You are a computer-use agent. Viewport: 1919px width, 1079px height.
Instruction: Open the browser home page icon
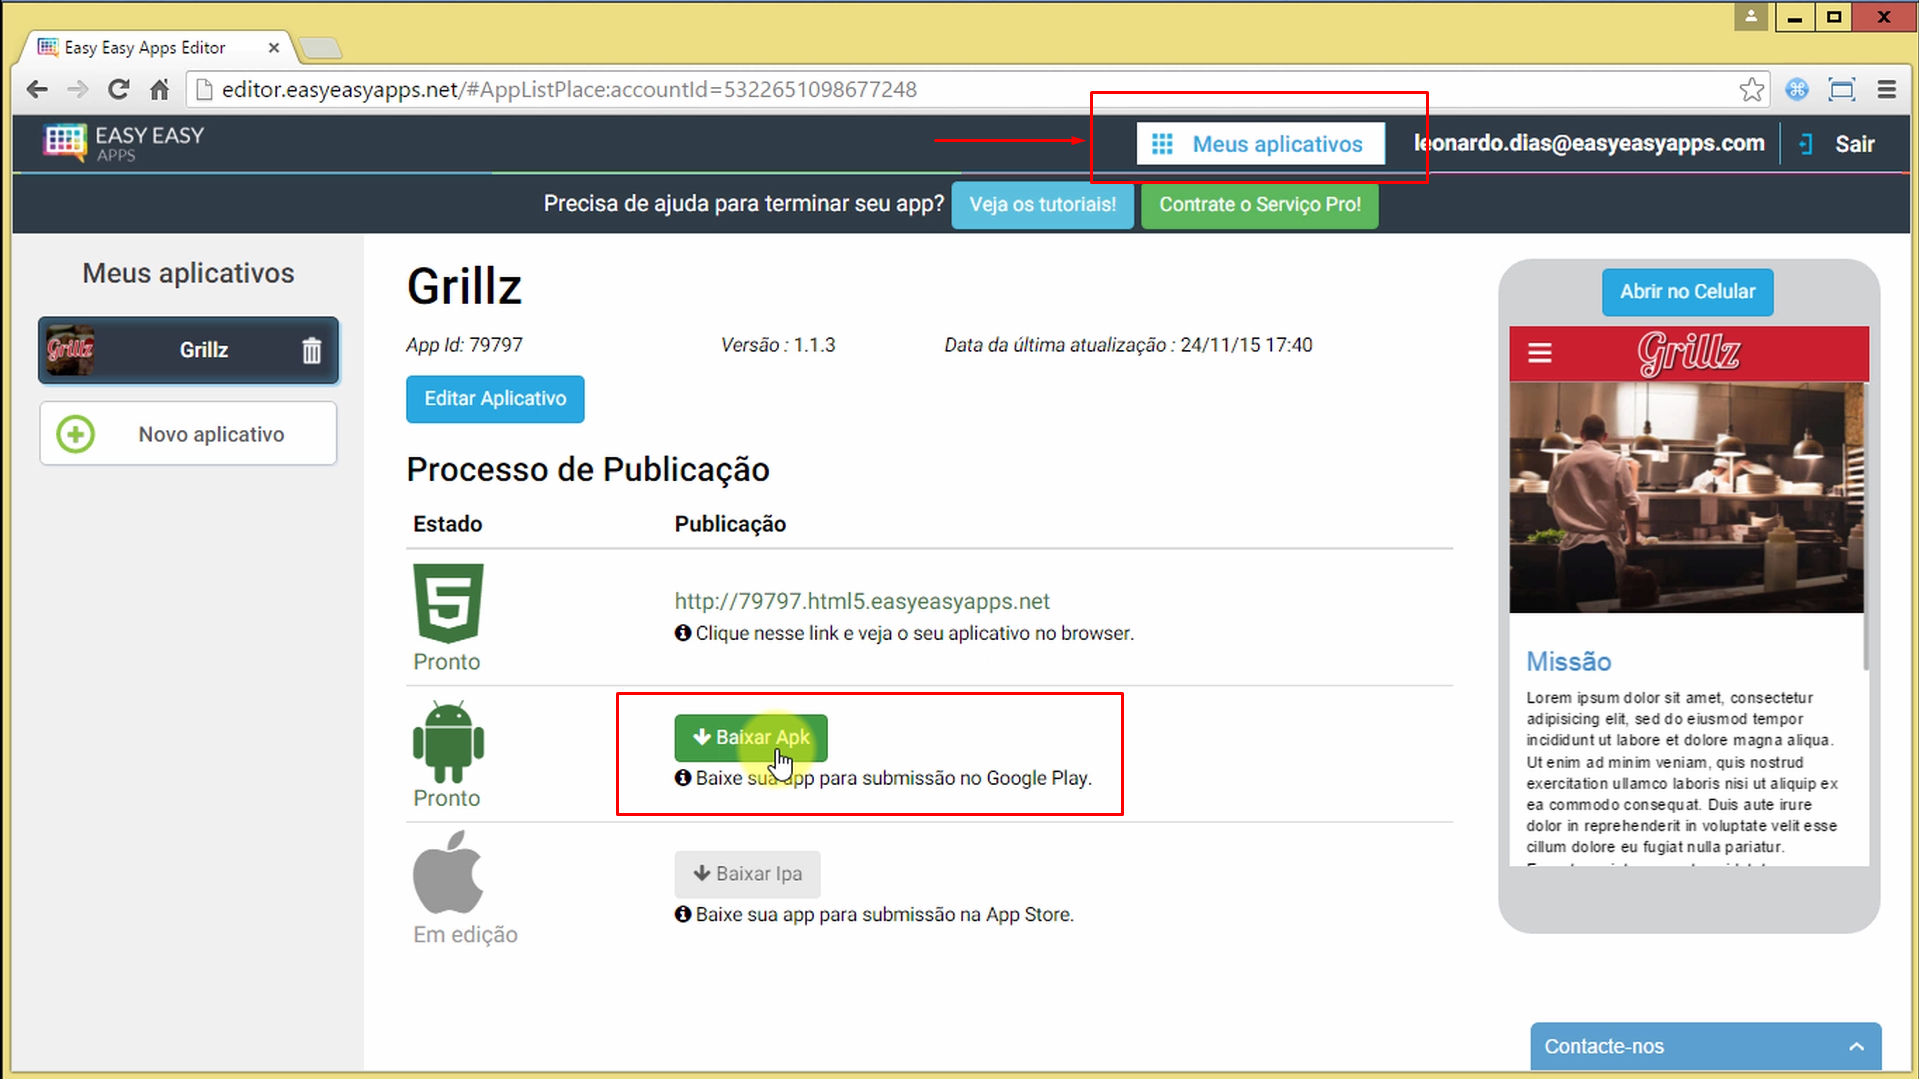[159, 90]
